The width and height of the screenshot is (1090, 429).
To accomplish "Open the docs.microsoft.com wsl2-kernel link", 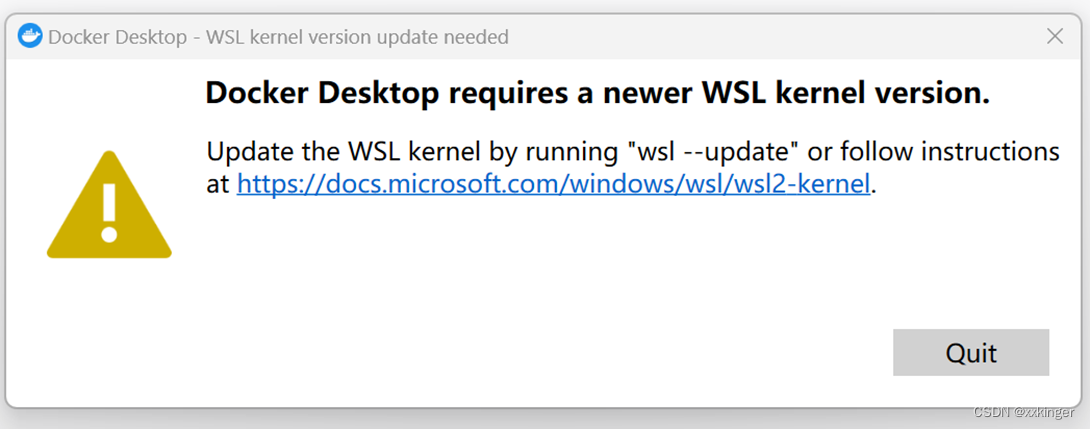I will [x=553, y=184].
